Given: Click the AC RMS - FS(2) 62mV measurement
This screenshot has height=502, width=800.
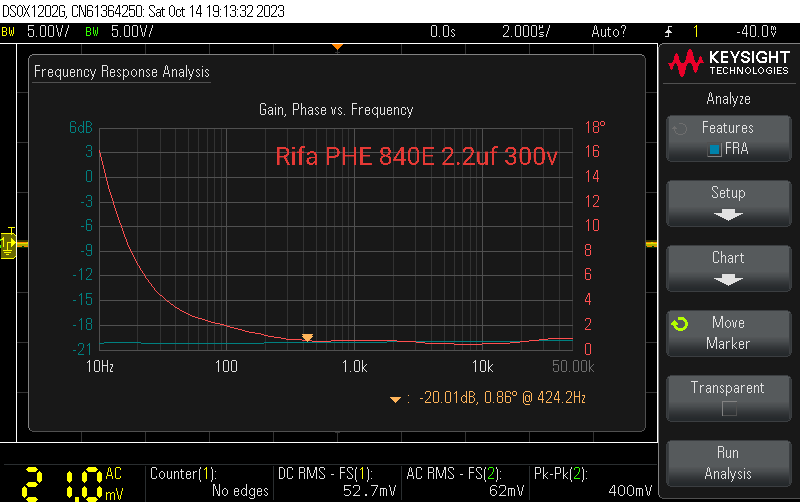Looking at the screenshot, I should [x=465, y=482].
